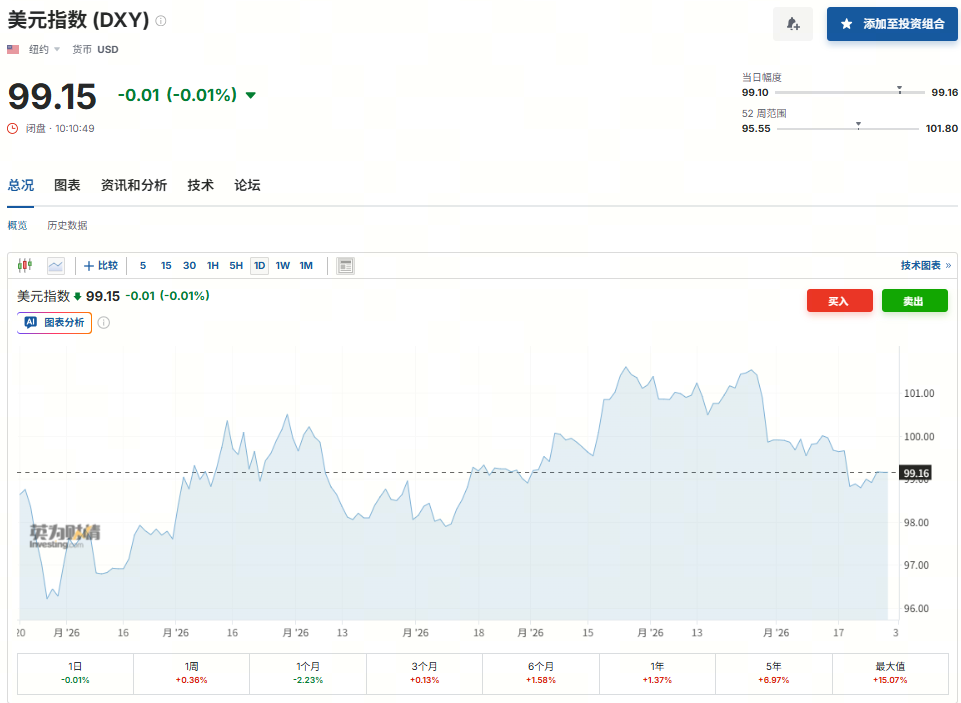Select the 1个月 performance period cell
961x703 pixels.
[308, 673]
